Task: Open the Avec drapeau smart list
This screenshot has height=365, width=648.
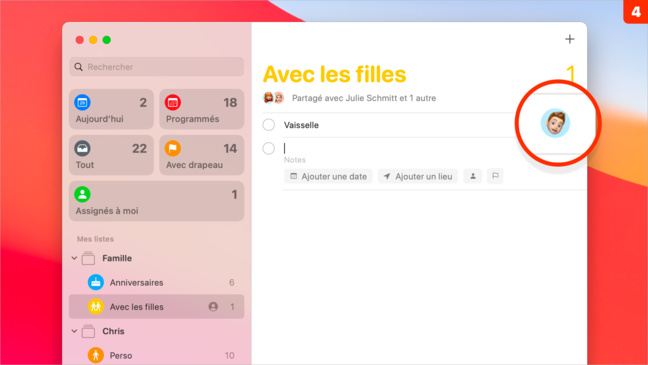Action: [202, 155]
